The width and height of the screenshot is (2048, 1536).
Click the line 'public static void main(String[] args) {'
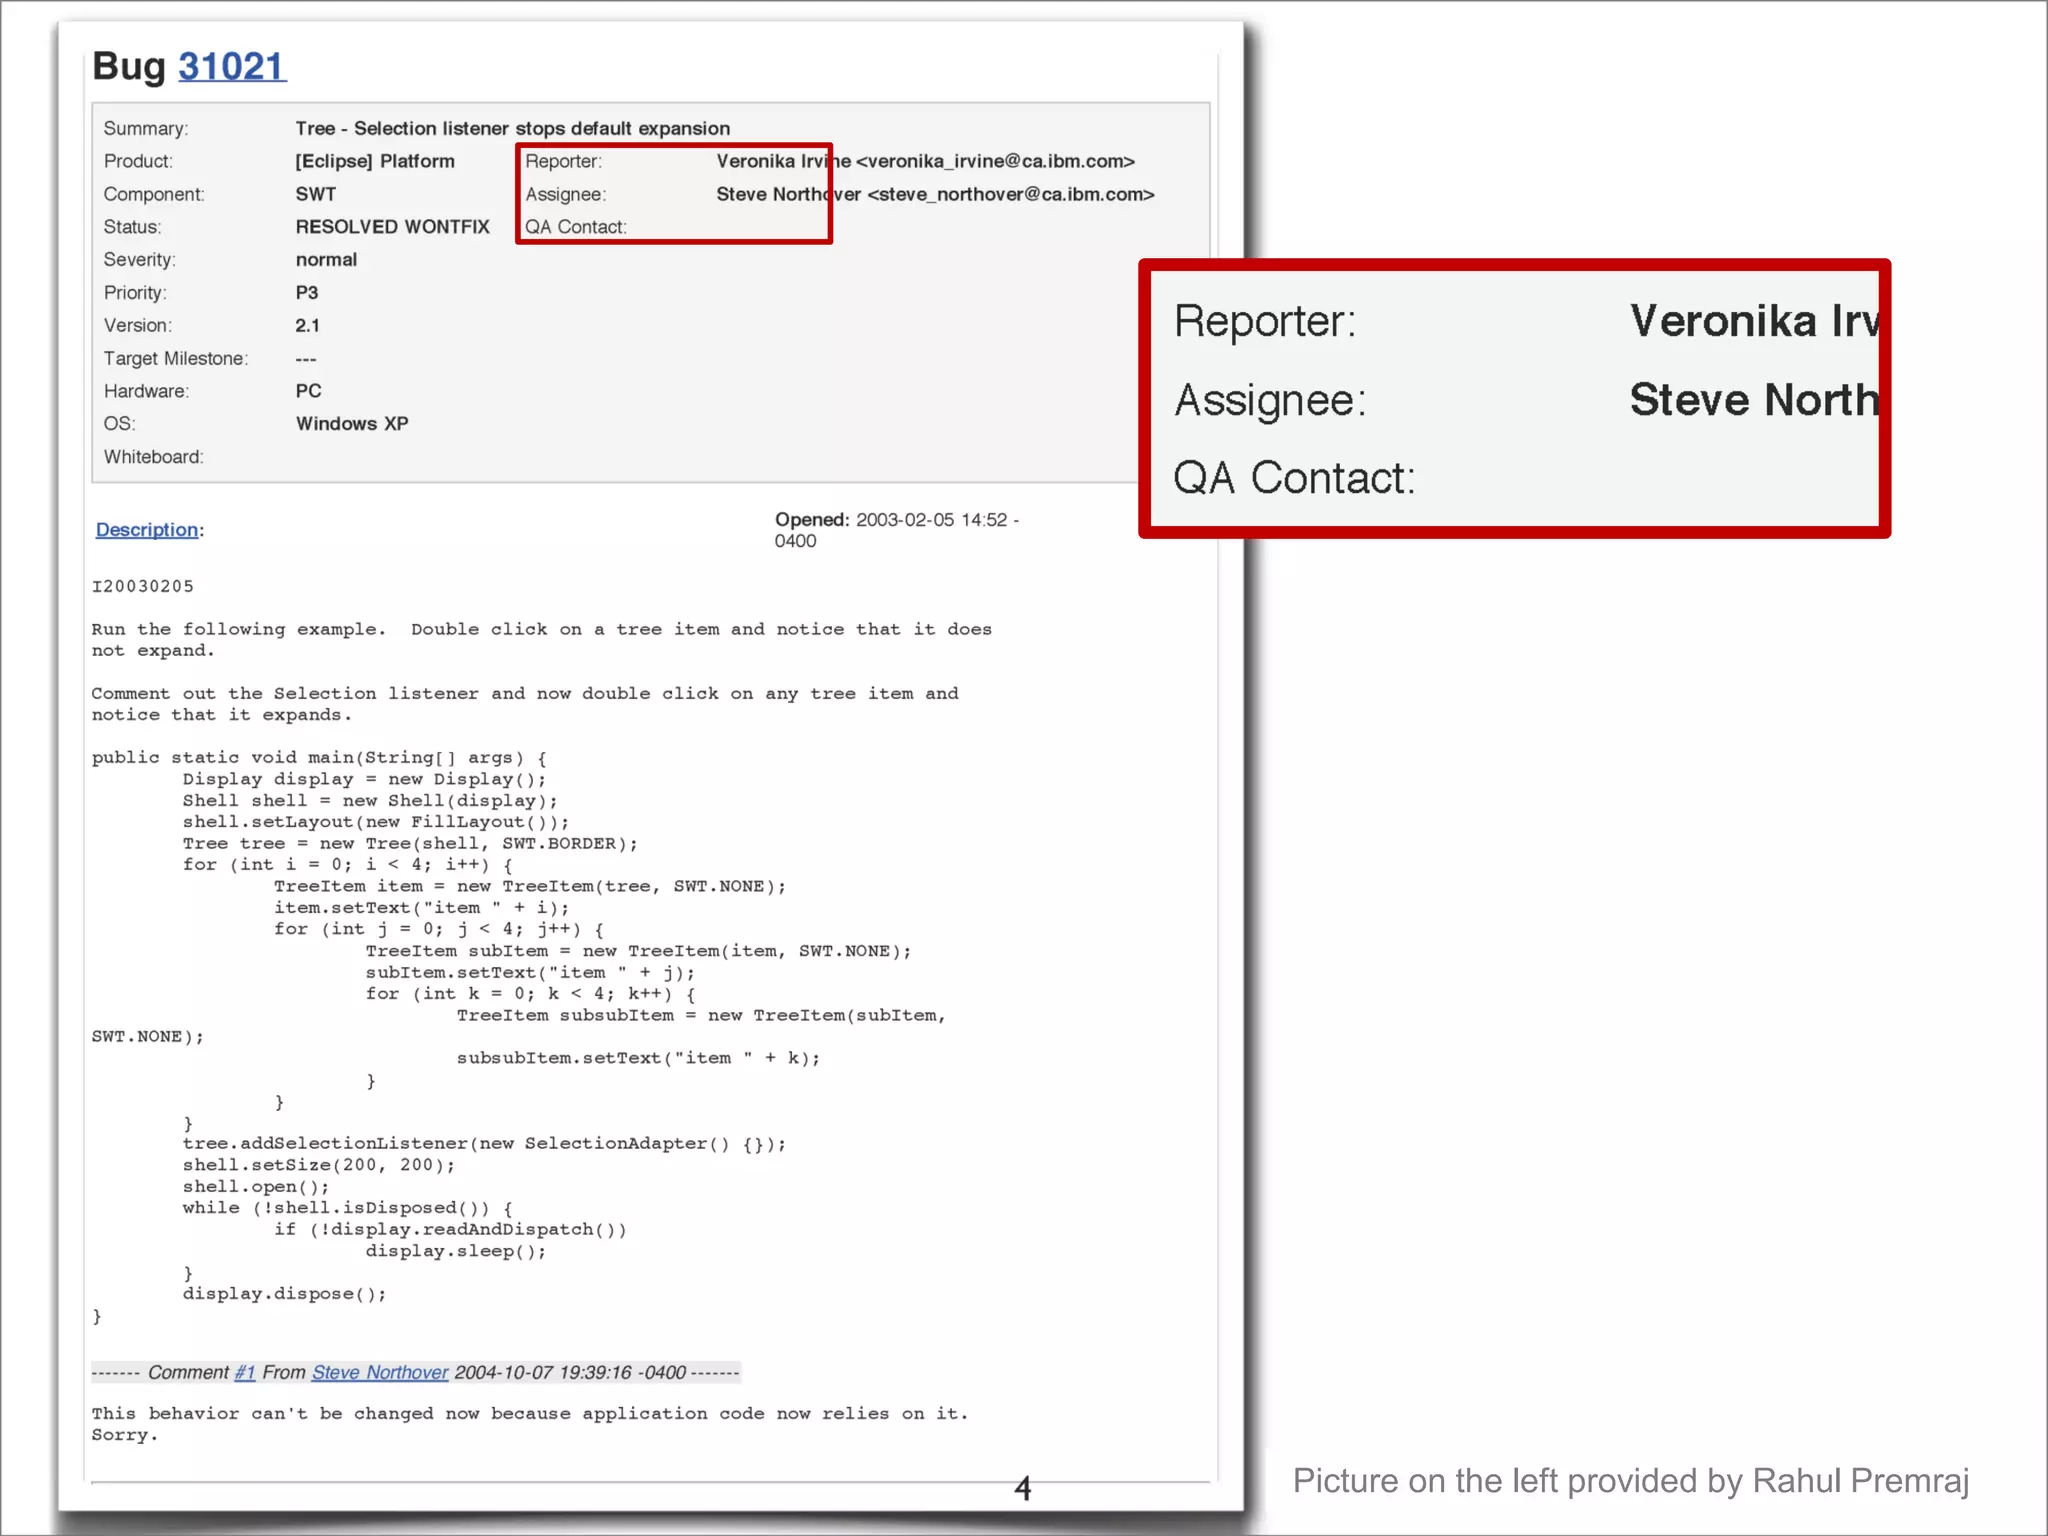[319, 758]
